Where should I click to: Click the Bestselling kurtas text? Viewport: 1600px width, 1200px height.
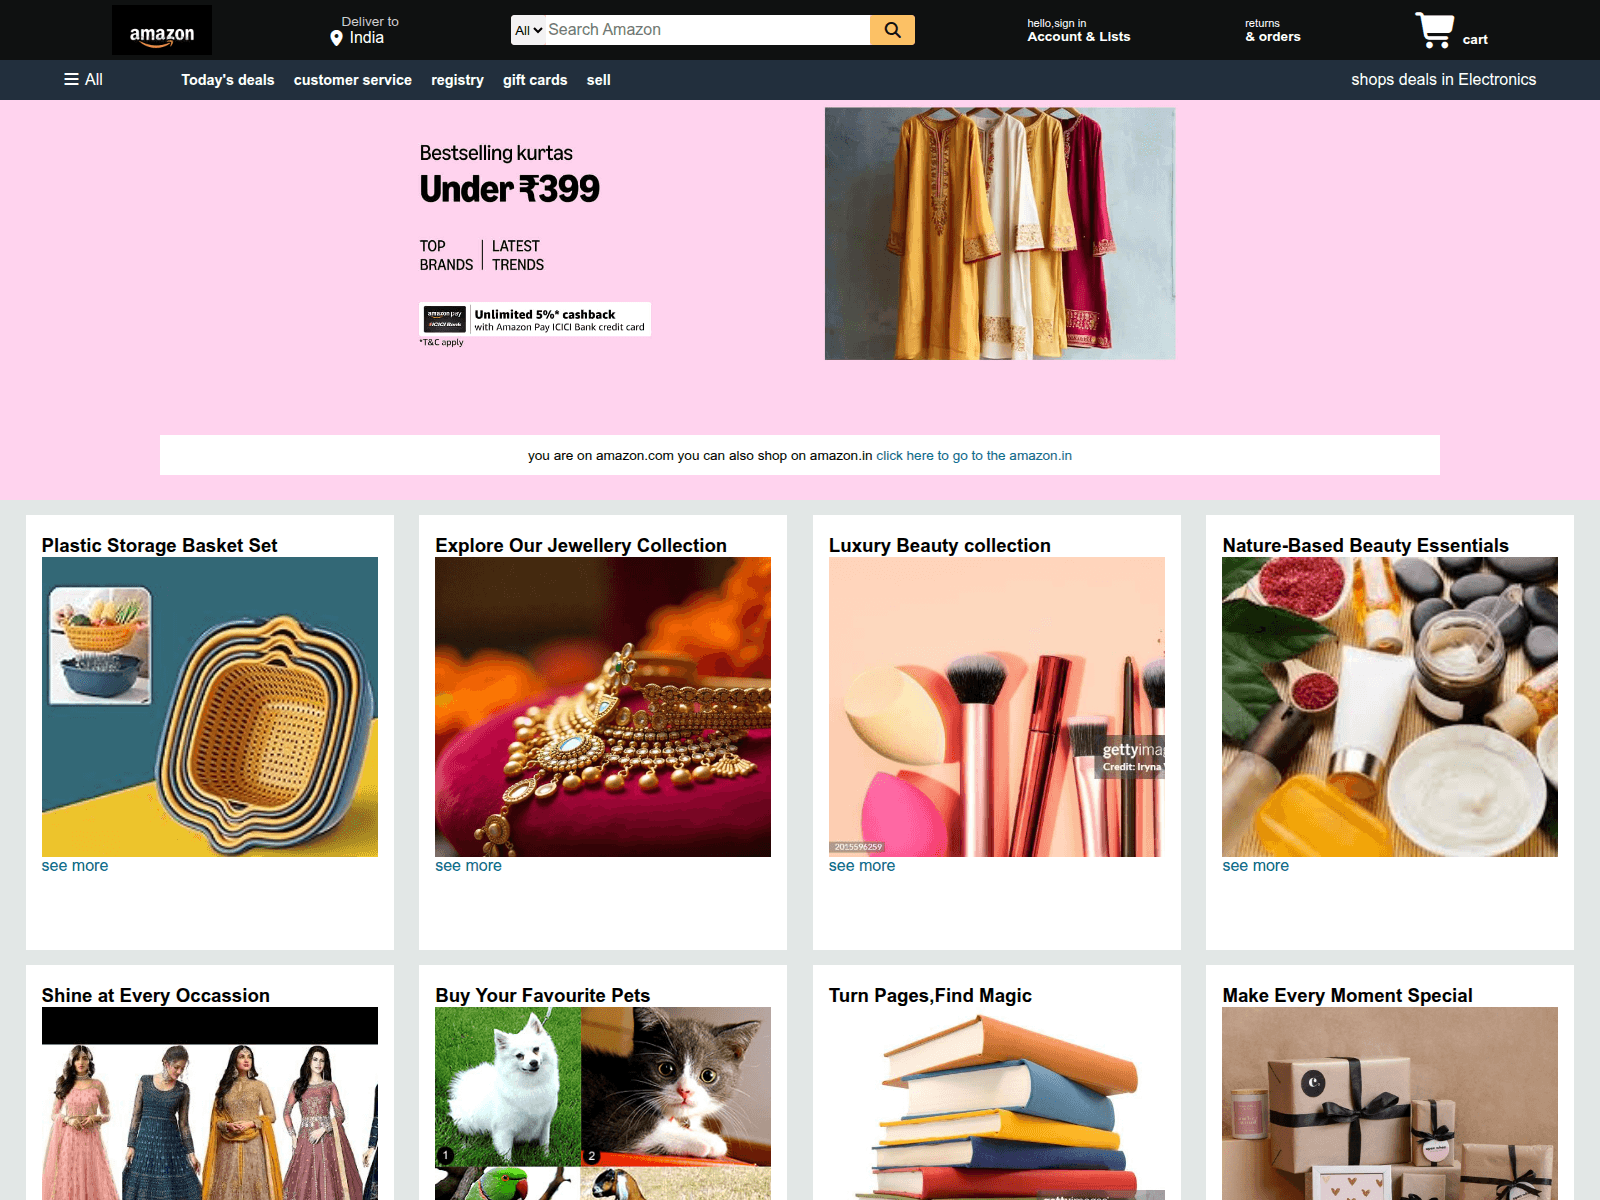tap(496, 153)
